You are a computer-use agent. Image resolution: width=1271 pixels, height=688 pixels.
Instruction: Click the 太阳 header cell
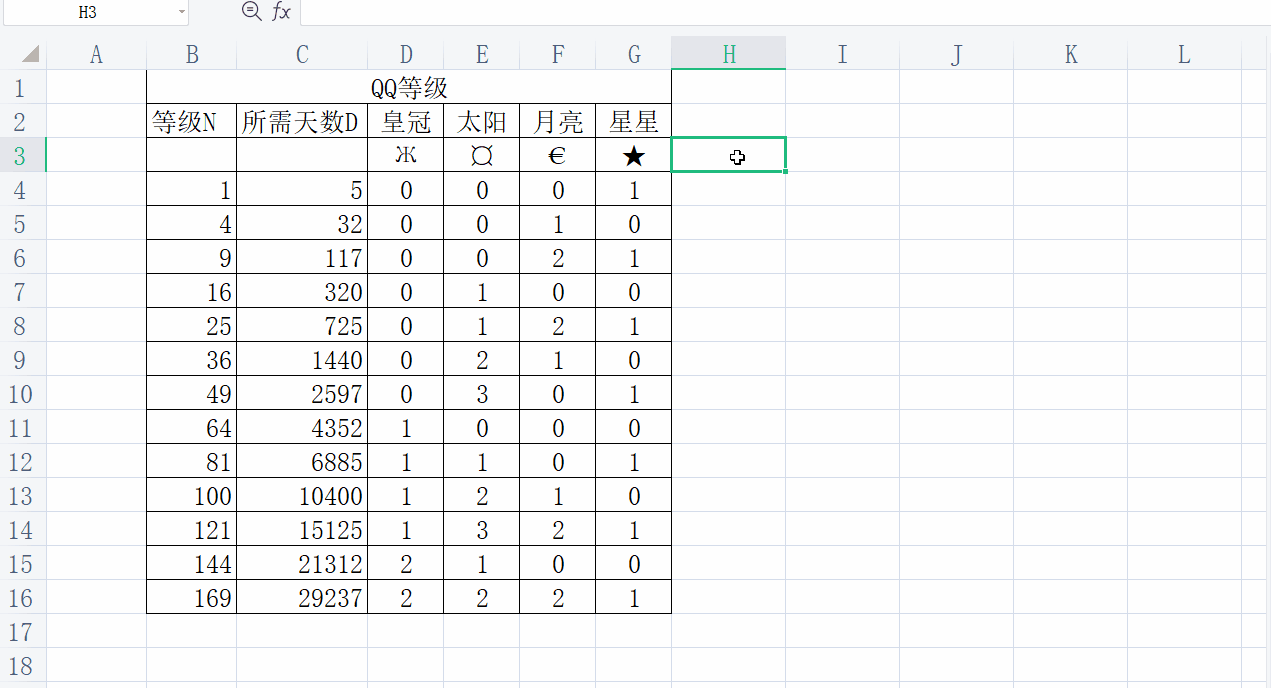tap(481, 122)
